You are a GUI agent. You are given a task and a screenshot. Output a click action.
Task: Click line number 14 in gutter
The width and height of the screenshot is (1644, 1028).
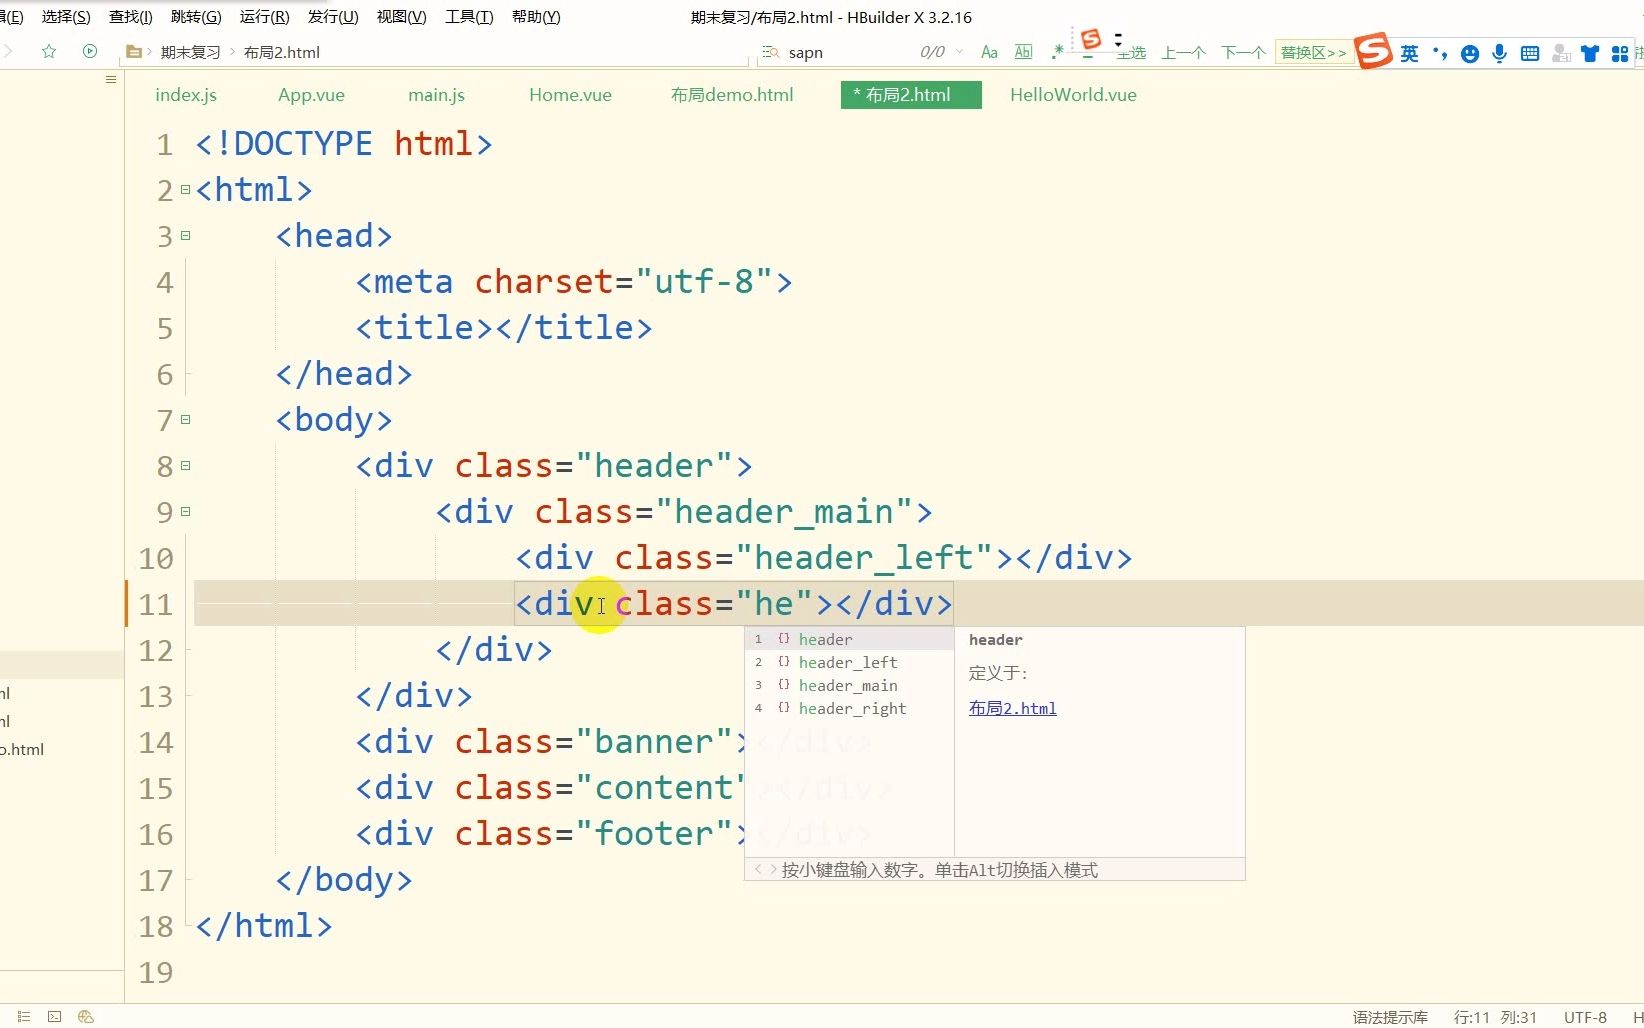tap(156, 742)
